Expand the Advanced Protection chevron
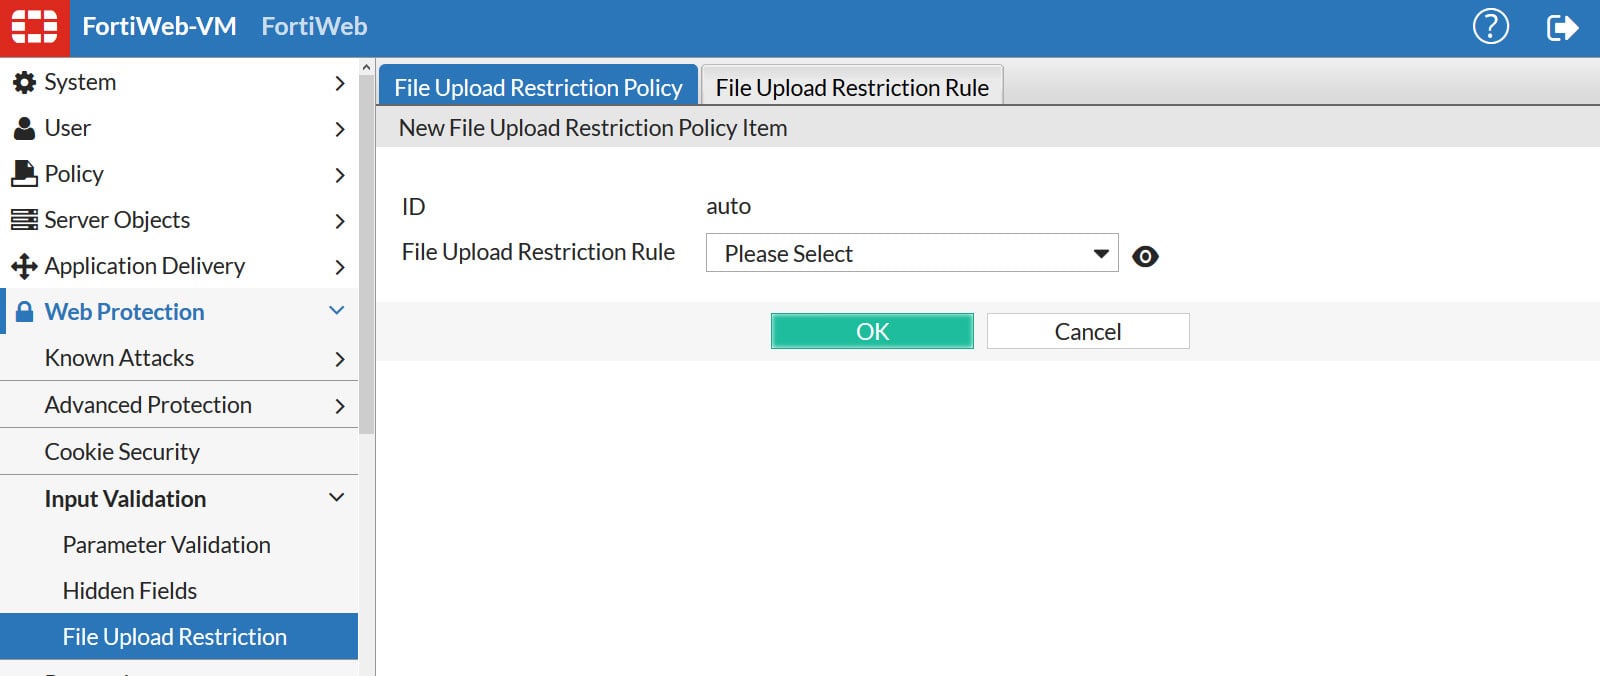 click(340, 406)
